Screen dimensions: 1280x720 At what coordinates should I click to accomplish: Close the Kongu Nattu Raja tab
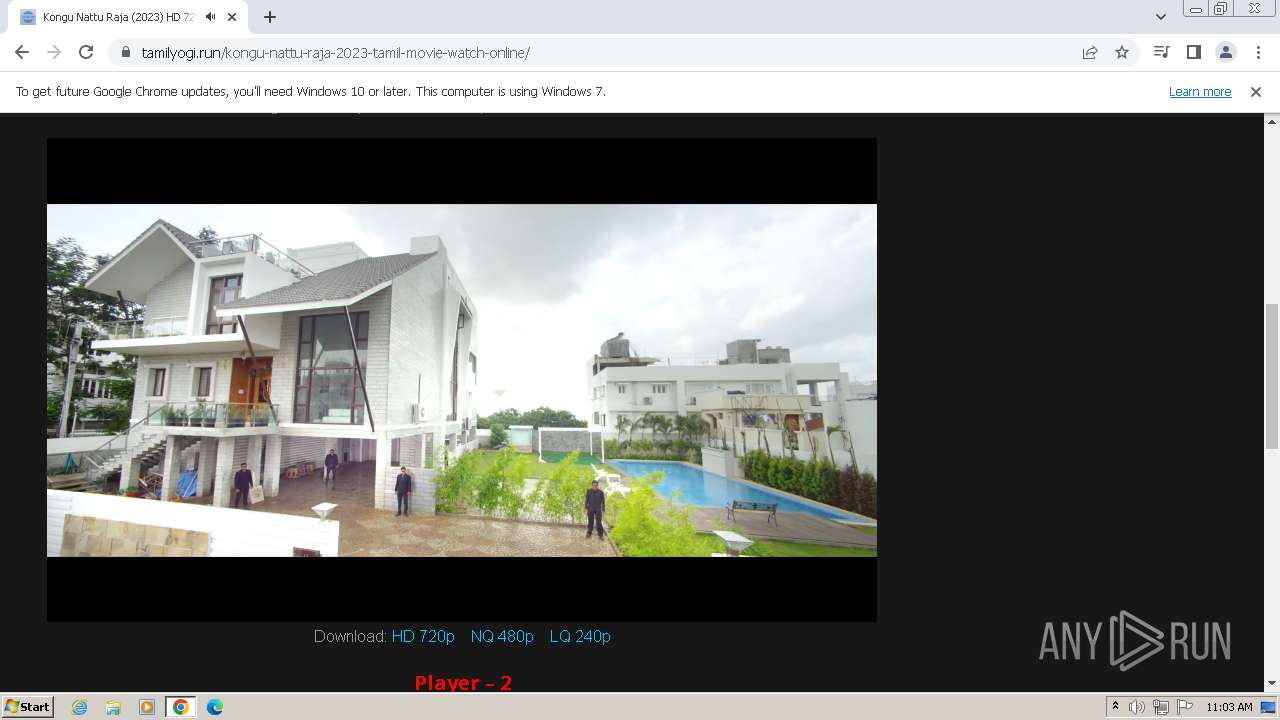(x=233, y=17)
